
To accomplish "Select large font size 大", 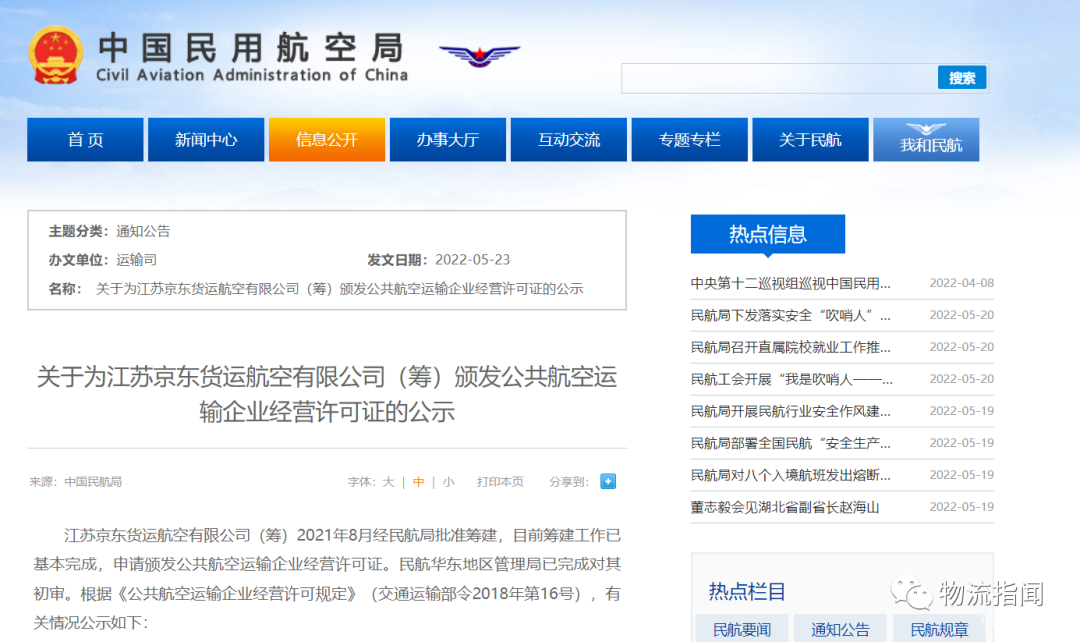I will 387,481.
